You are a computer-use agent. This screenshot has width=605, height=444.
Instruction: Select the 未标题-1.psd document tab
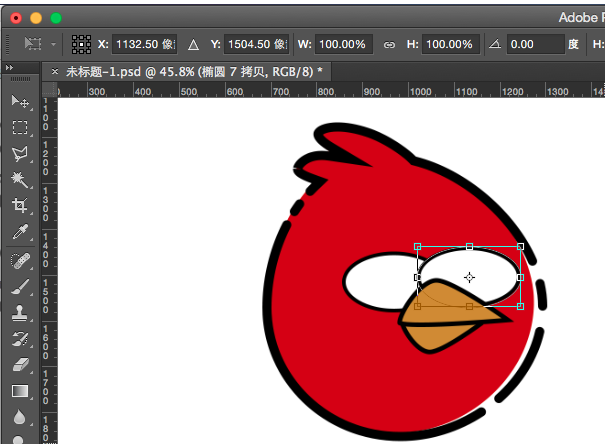pos(186,72)
